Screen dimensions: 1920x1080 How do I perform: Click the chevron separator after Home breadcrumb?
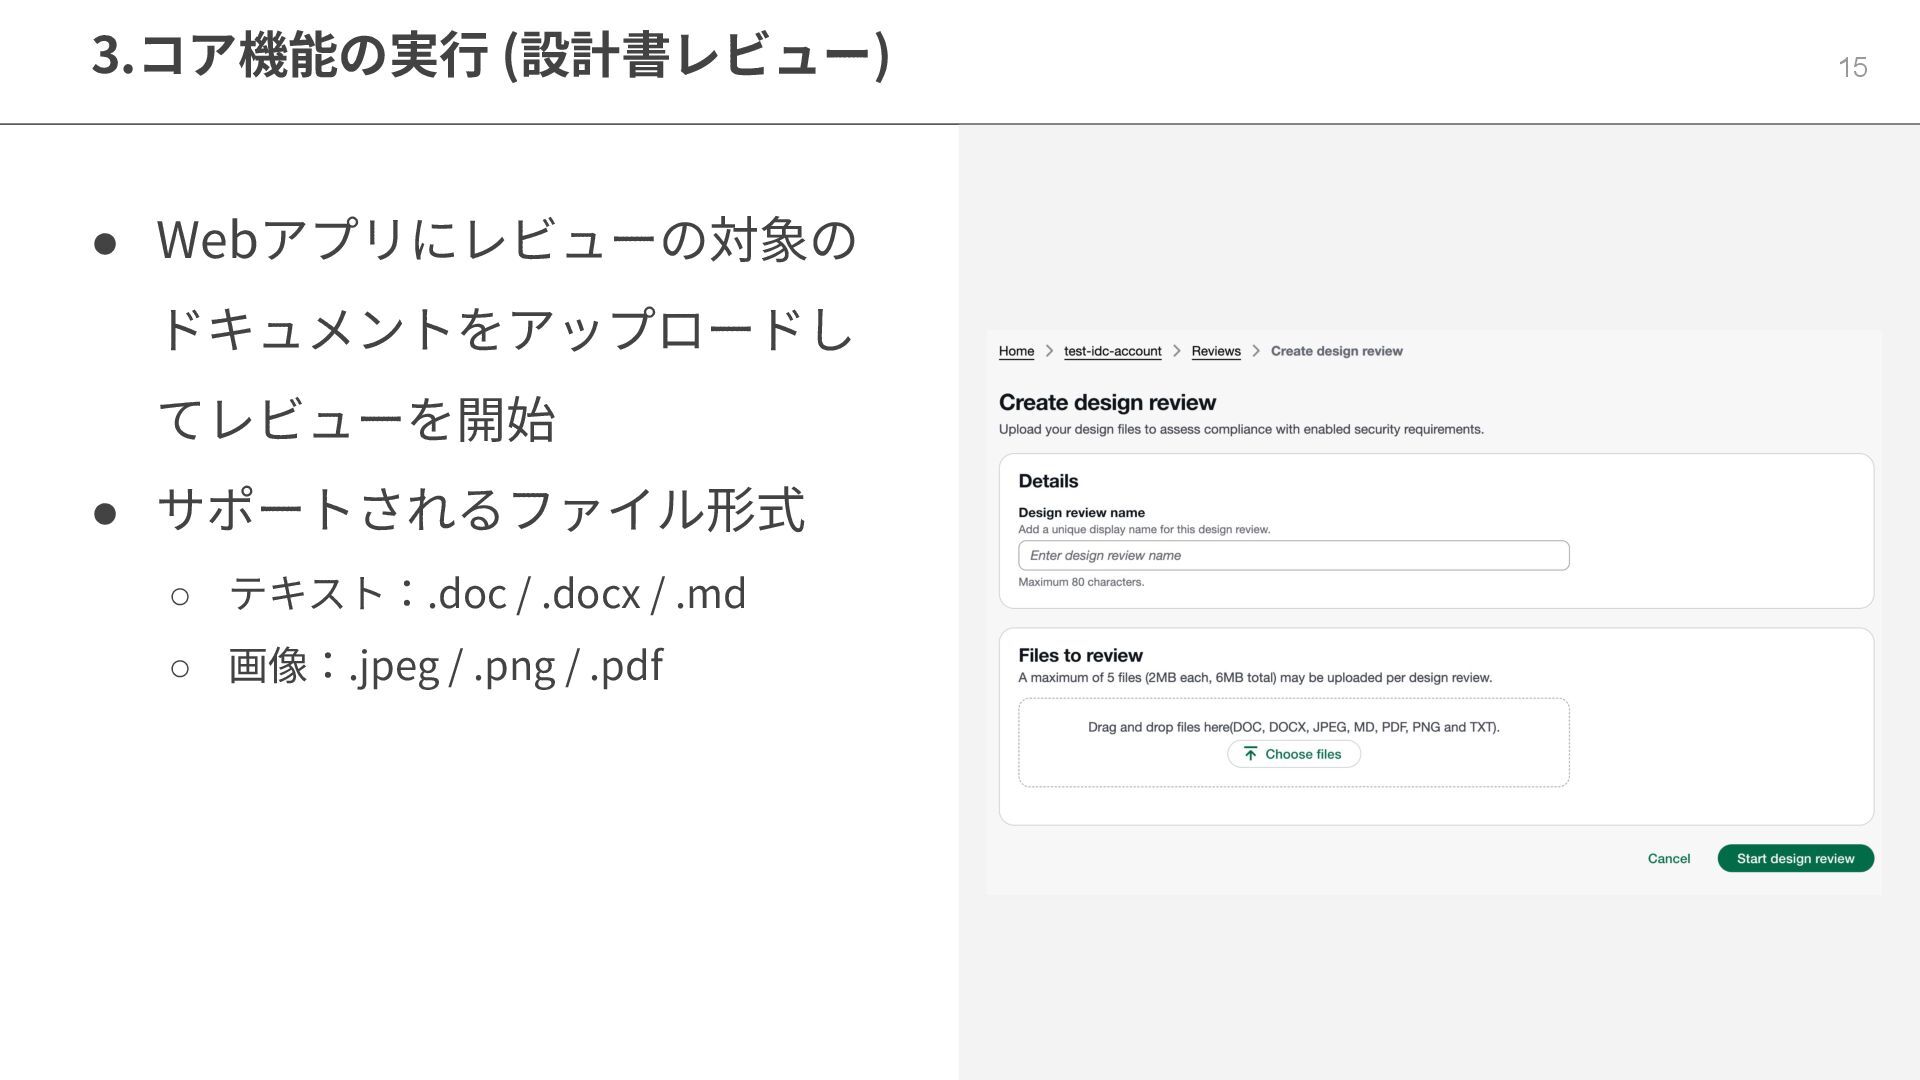click(x=1049, y=351)
